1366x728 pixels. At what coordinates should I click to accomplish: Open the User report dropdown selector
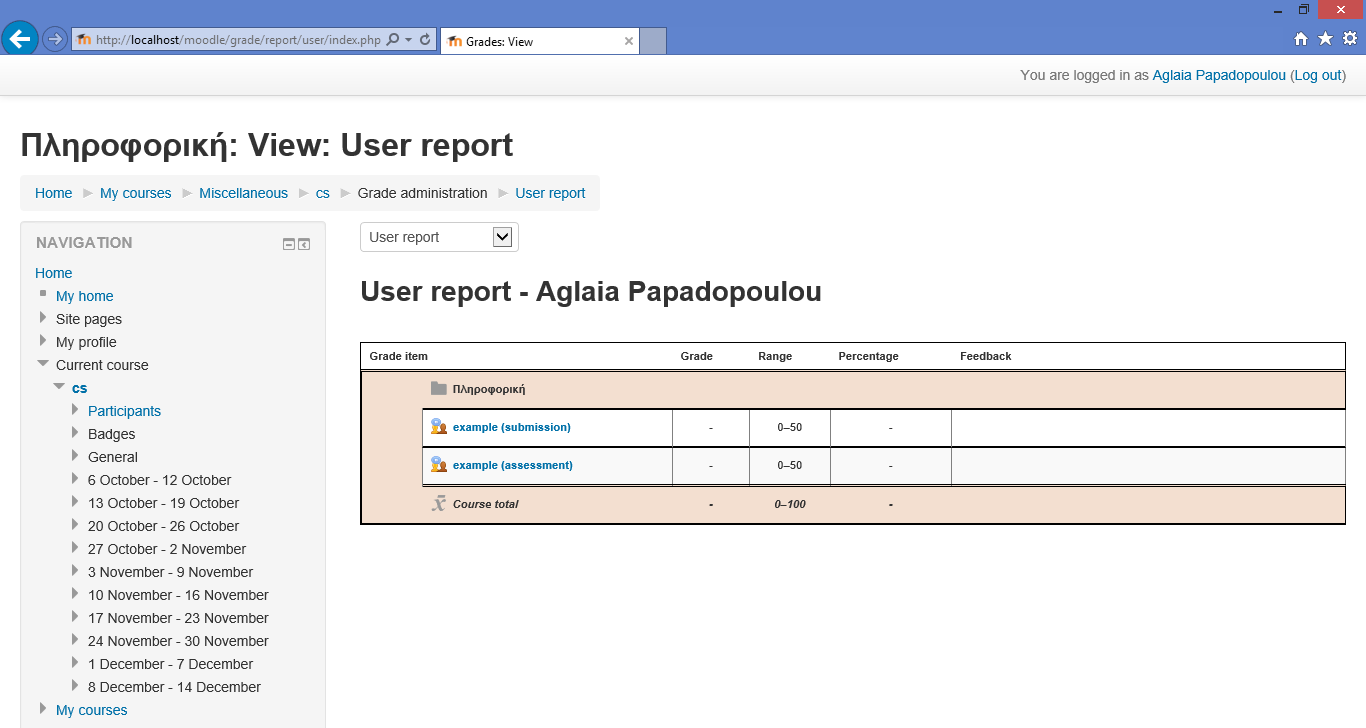click(x=439, y=237)
